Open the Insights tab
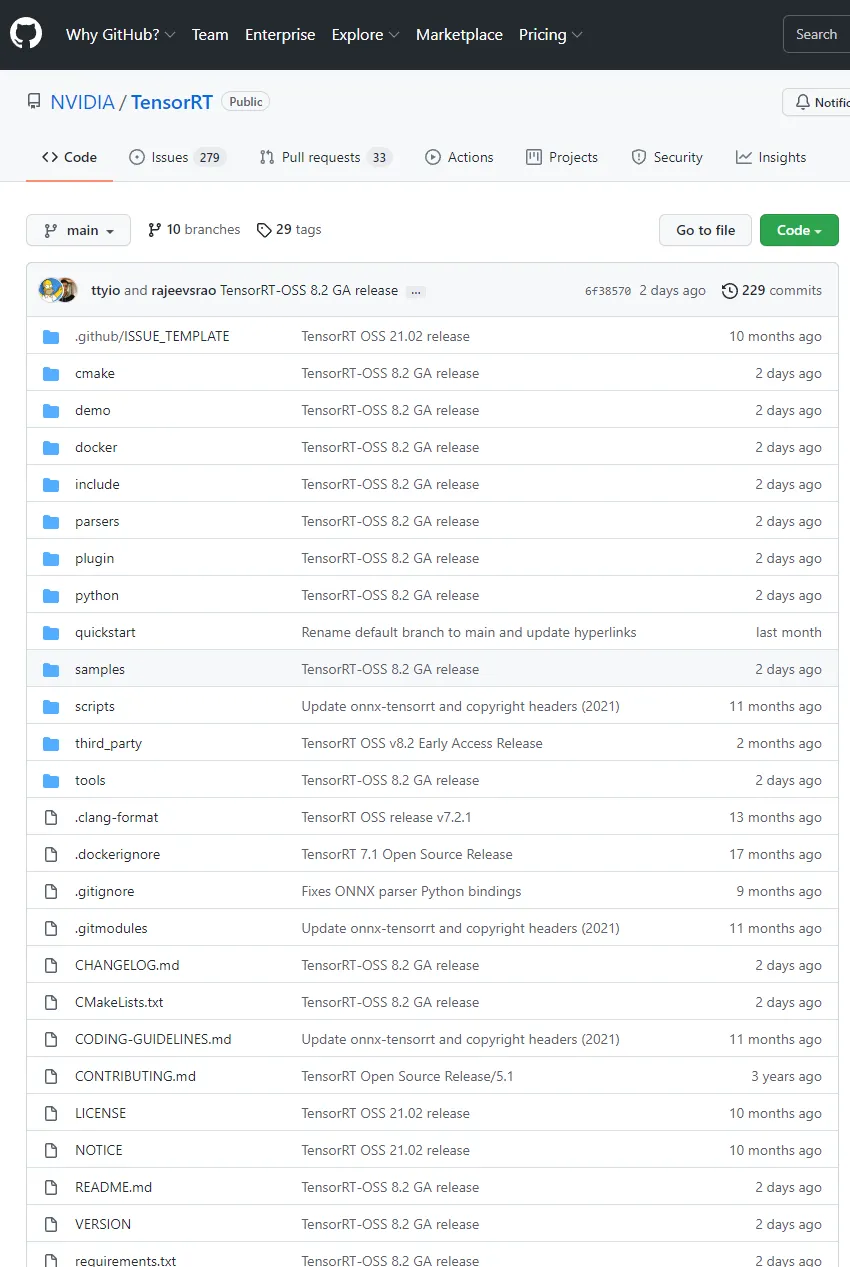 coord(771,157)
